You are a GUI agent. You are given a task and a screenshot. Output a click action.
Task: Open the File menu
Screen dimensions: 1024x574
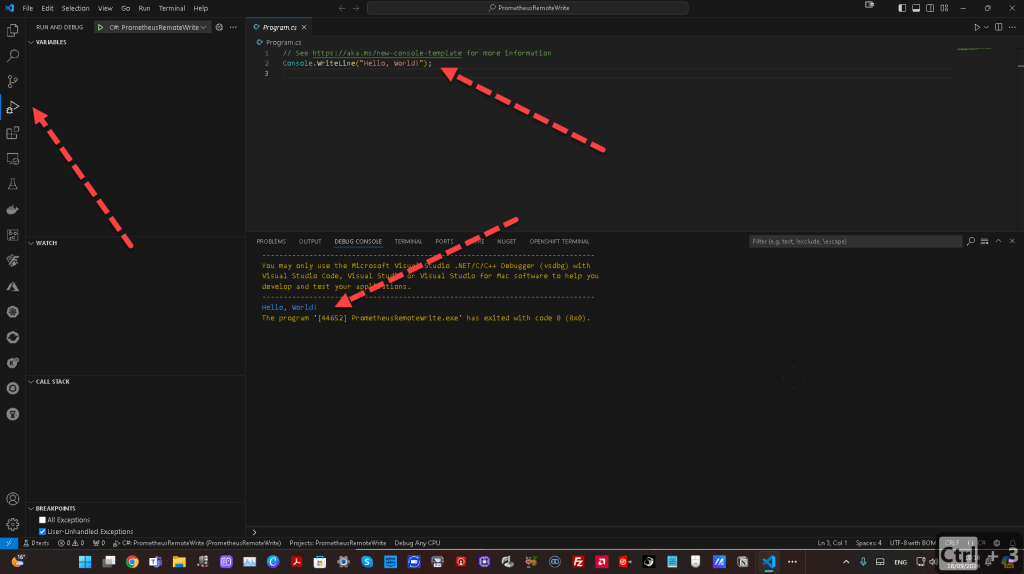pos(27,8)
